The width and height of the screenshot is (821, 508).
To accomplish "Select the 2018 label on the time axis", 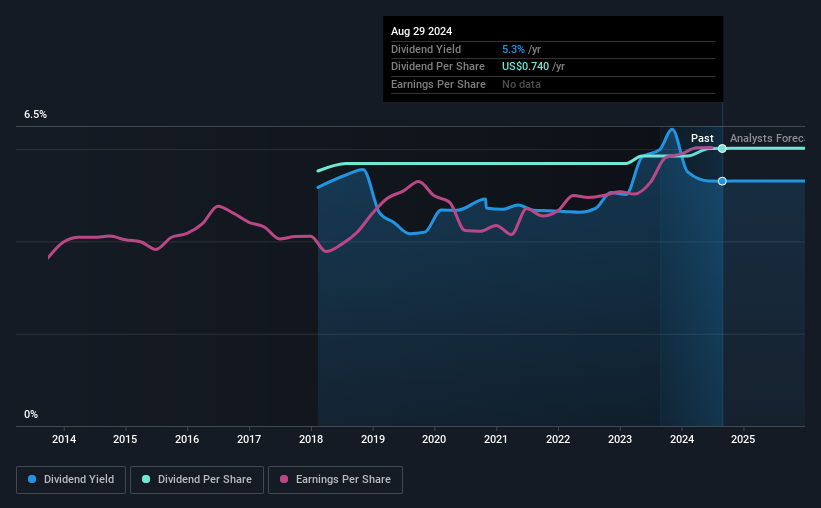I will (x=311, y=439).
